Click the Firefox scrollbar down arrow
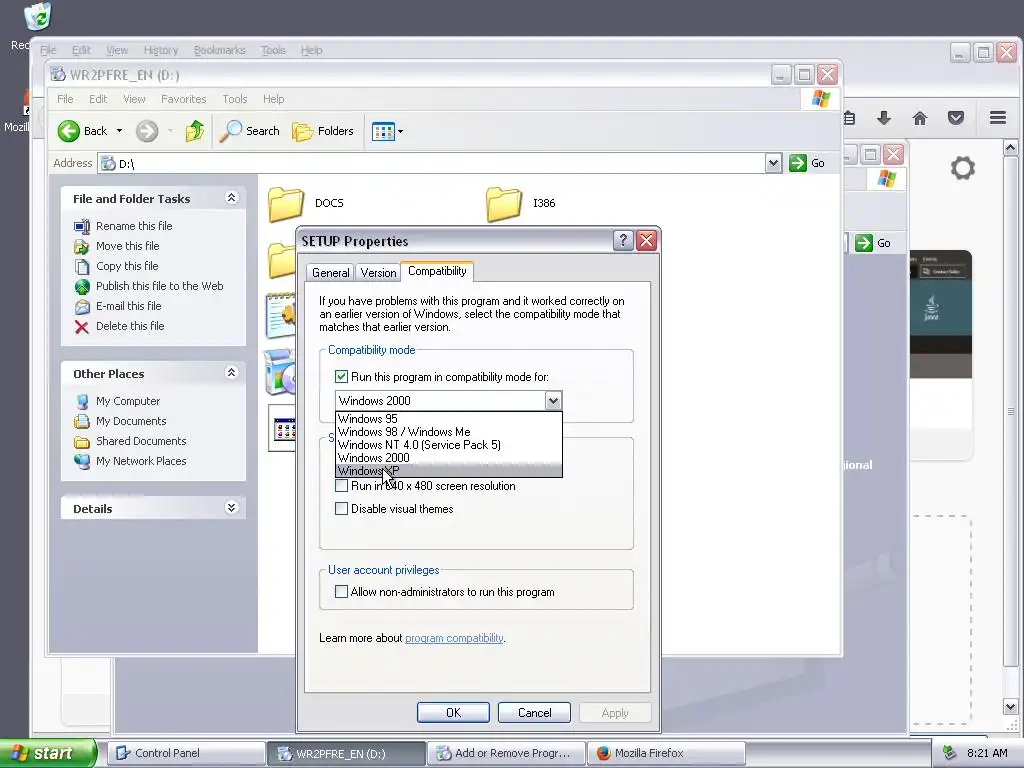 coord(1010,707)
